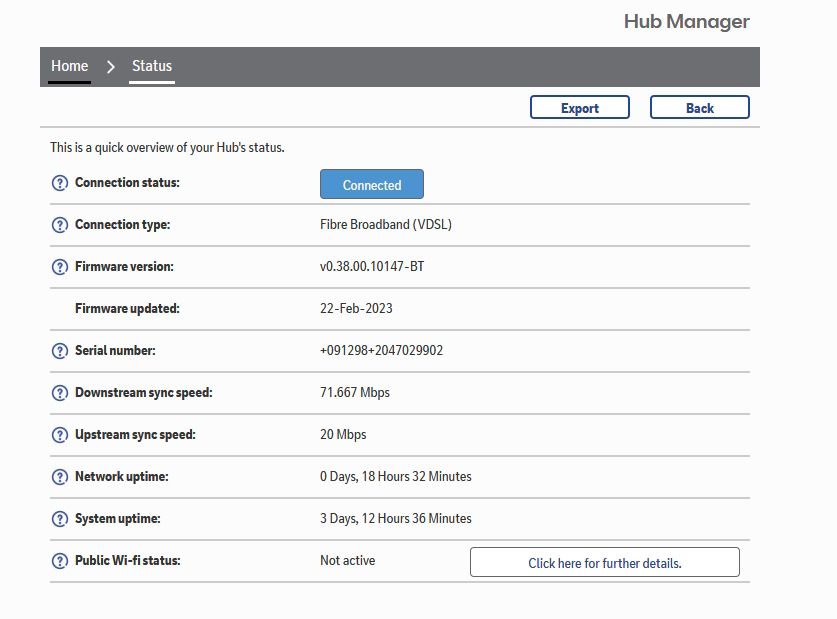The width and height of the screenshot is (837, 619).
Task: Click the blue Connected status button
Action: pyautogui.click(x=371, y=185)
